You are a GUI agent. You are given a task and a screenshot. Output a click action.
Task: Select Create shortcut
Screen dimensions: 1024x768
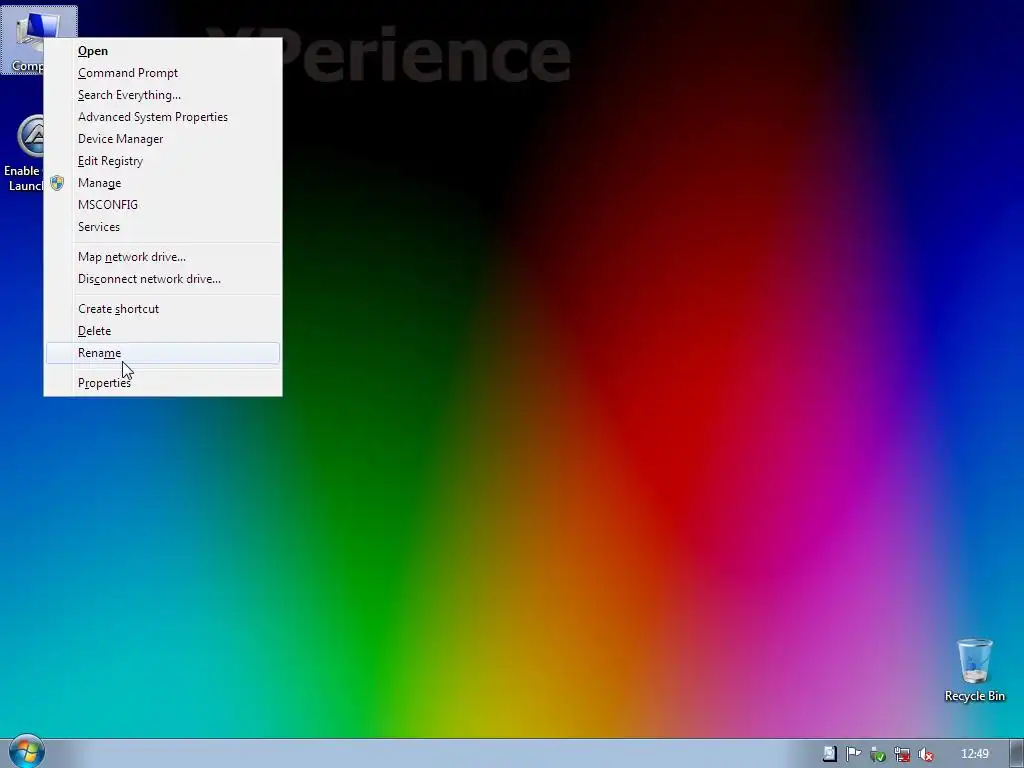(x=163, y=309)
